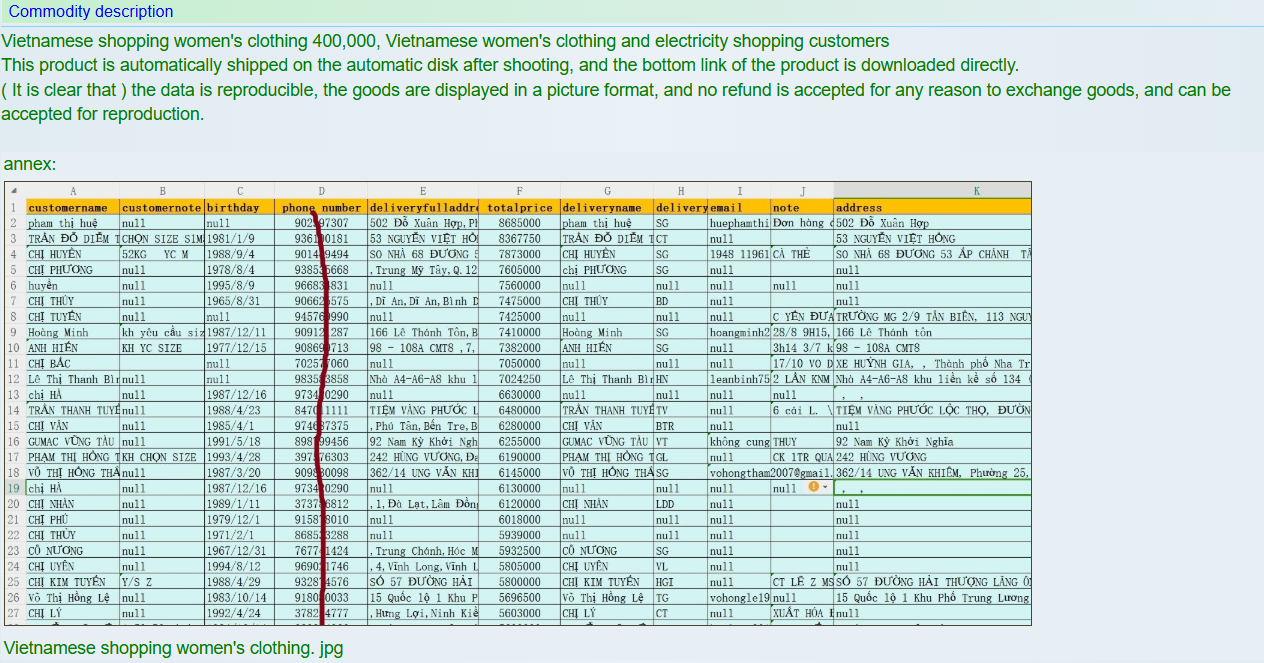Screen dimensions: 1264x663
Task: Click the "annex:" label above the image
Action: [30, 163]
